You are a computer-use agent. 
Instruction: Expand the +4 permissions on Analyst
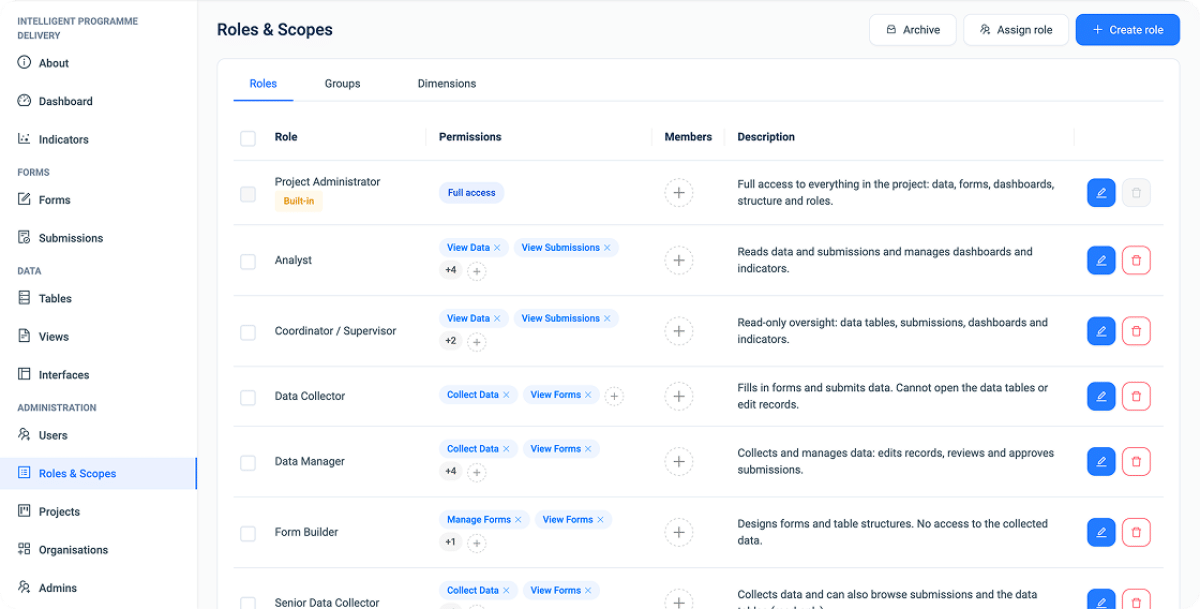click(450, 270)
